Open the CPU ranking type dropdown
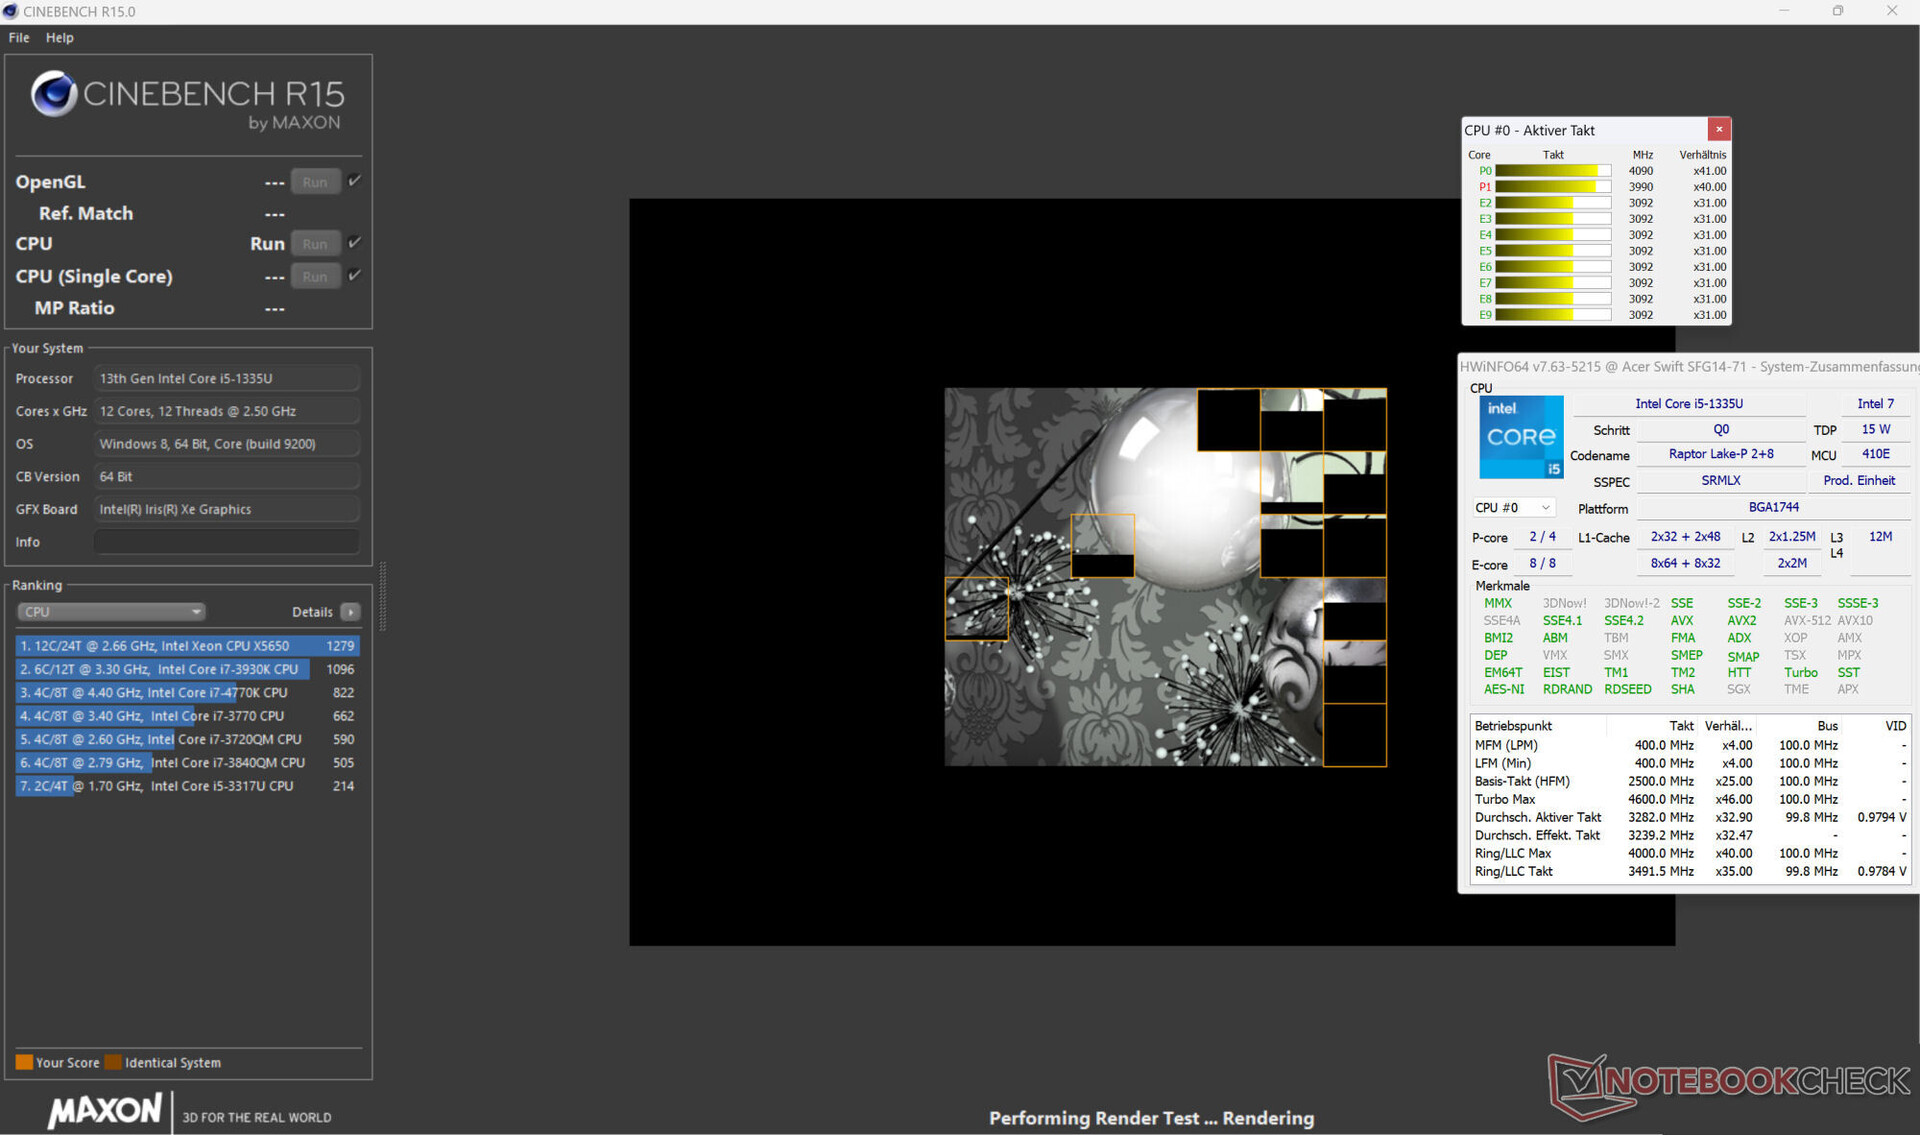The height and width of the screenshot is (1135, 1920). tap(111, 612)
